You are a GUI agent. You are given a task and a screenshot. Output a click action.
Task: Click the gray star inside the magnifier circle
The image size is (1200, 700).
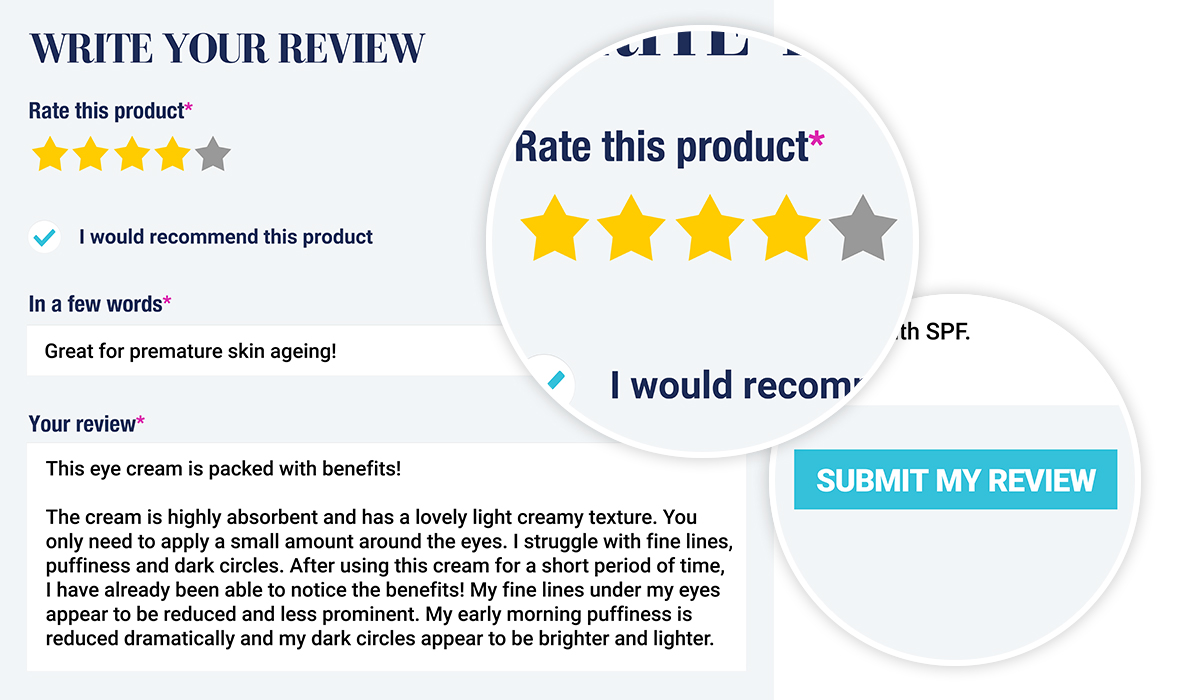click(861, 228)
